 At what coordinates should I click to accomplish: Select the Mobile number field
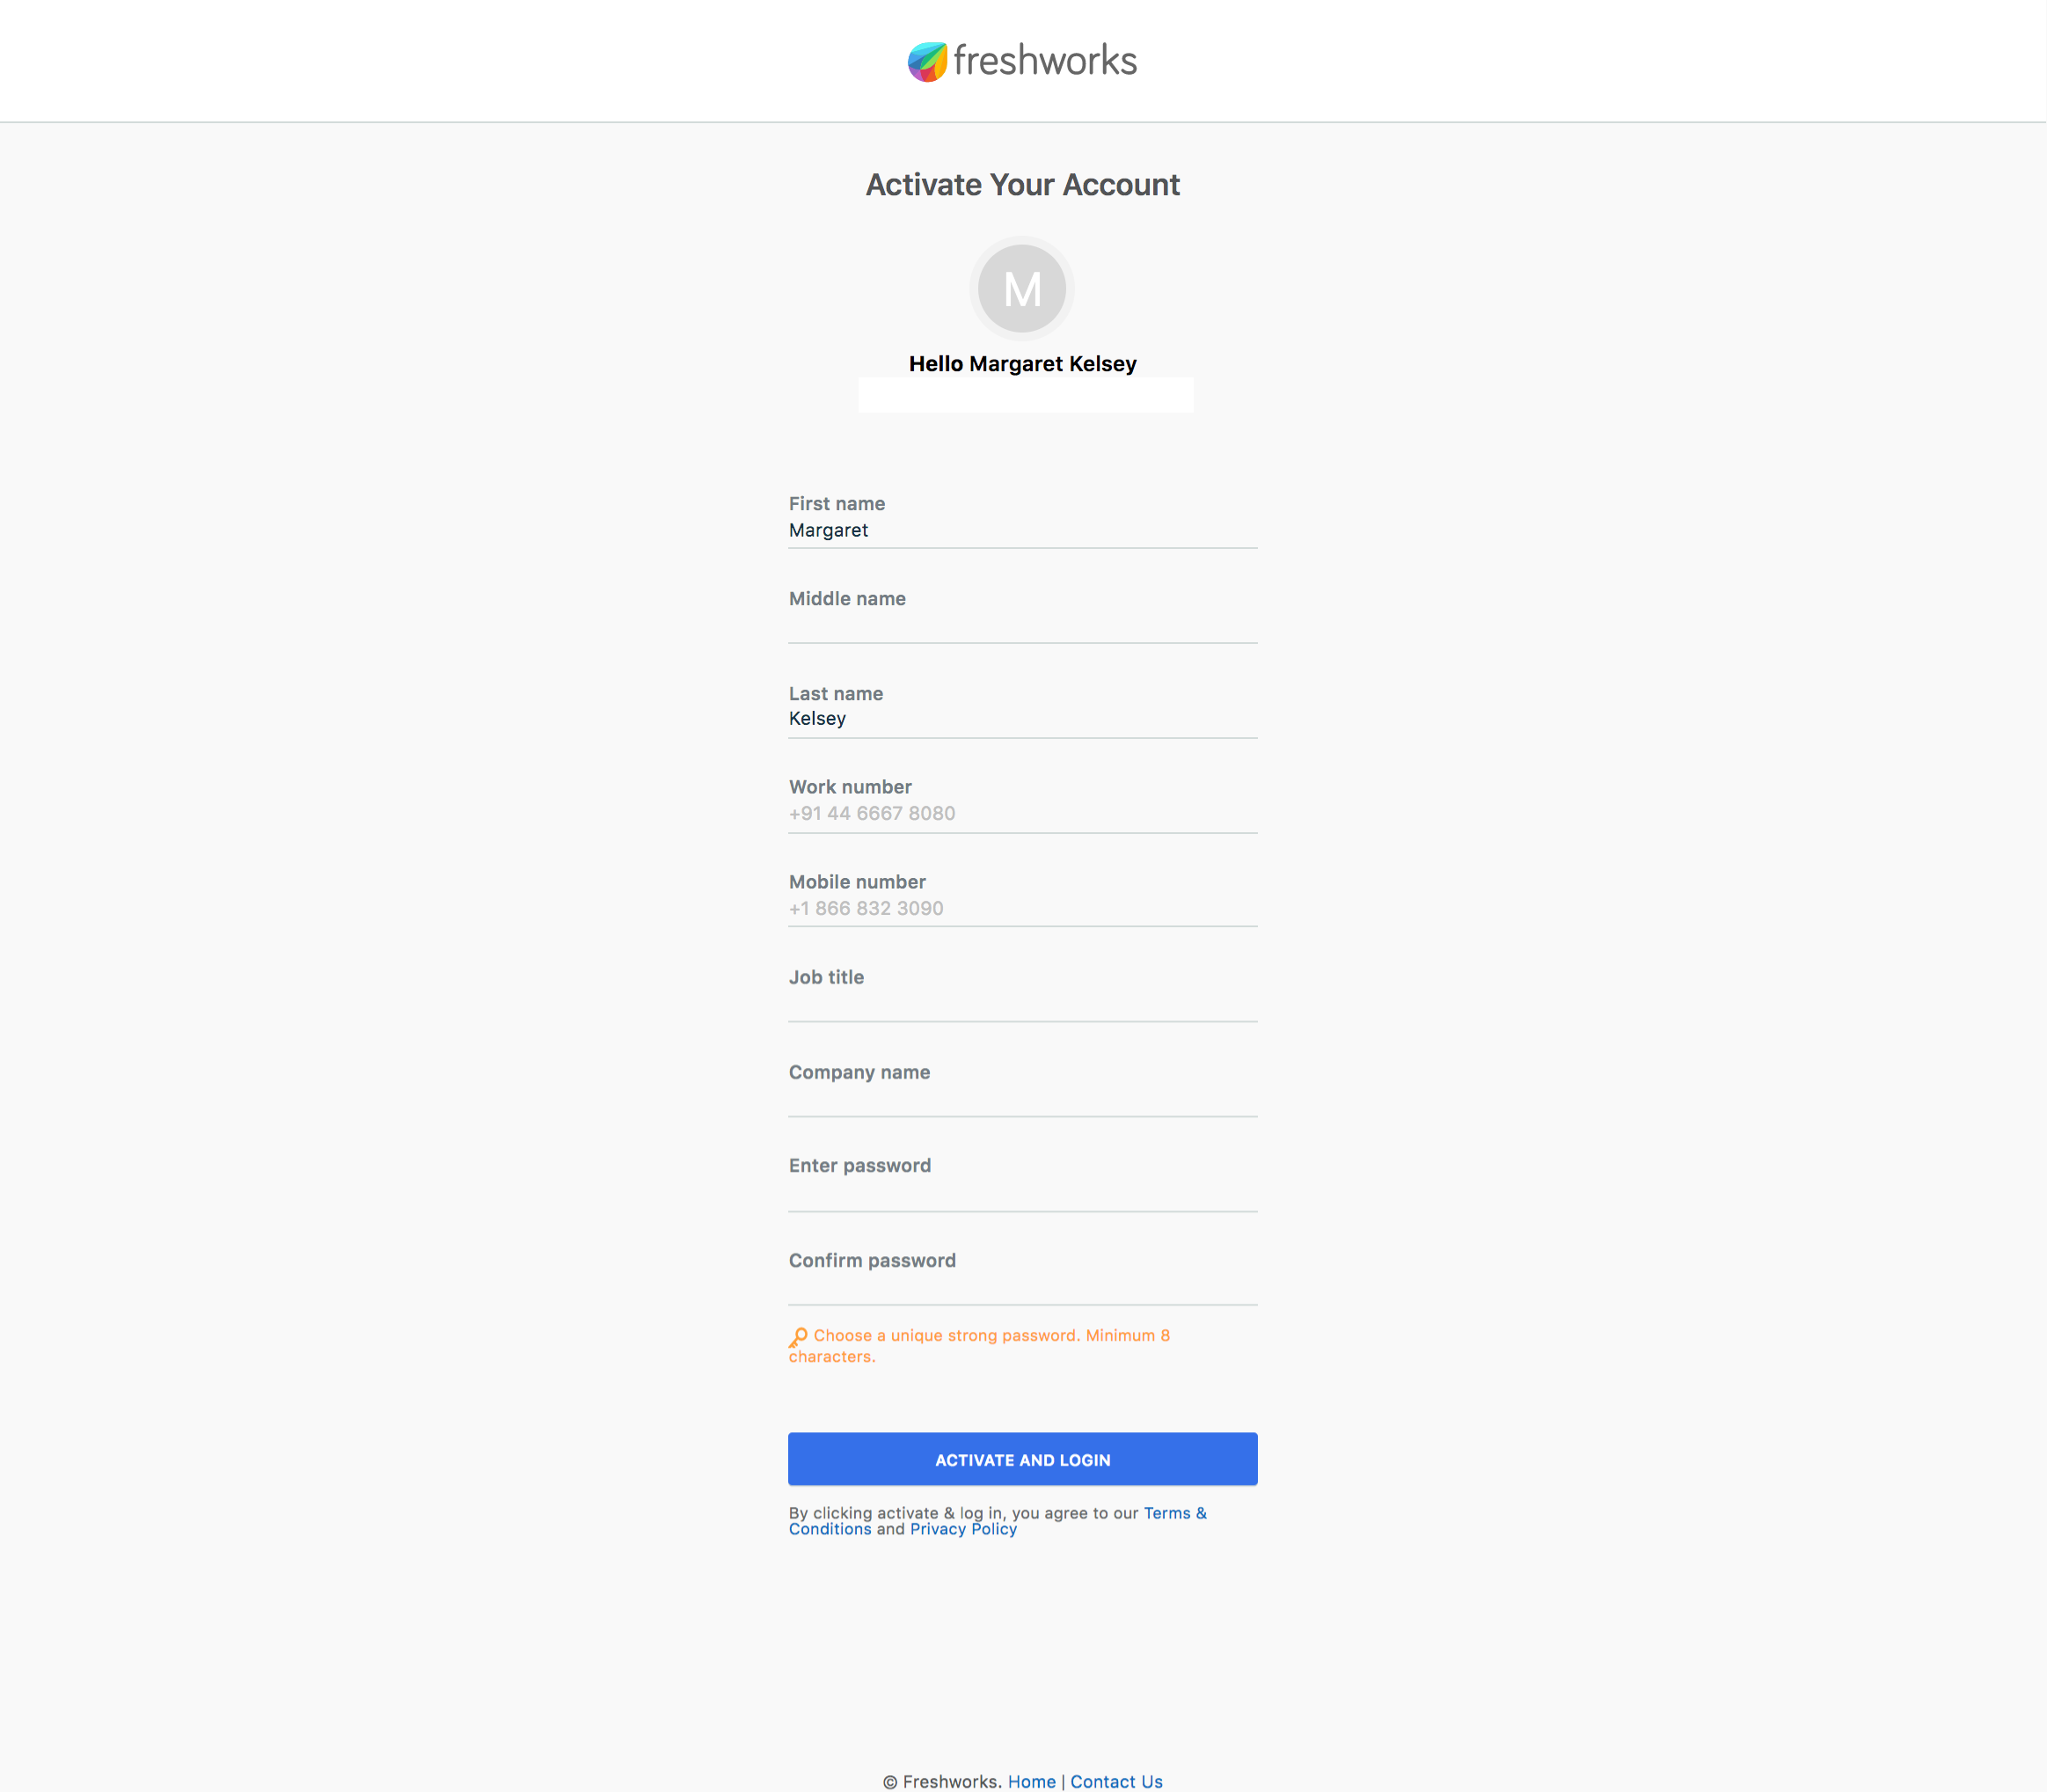1022,908
